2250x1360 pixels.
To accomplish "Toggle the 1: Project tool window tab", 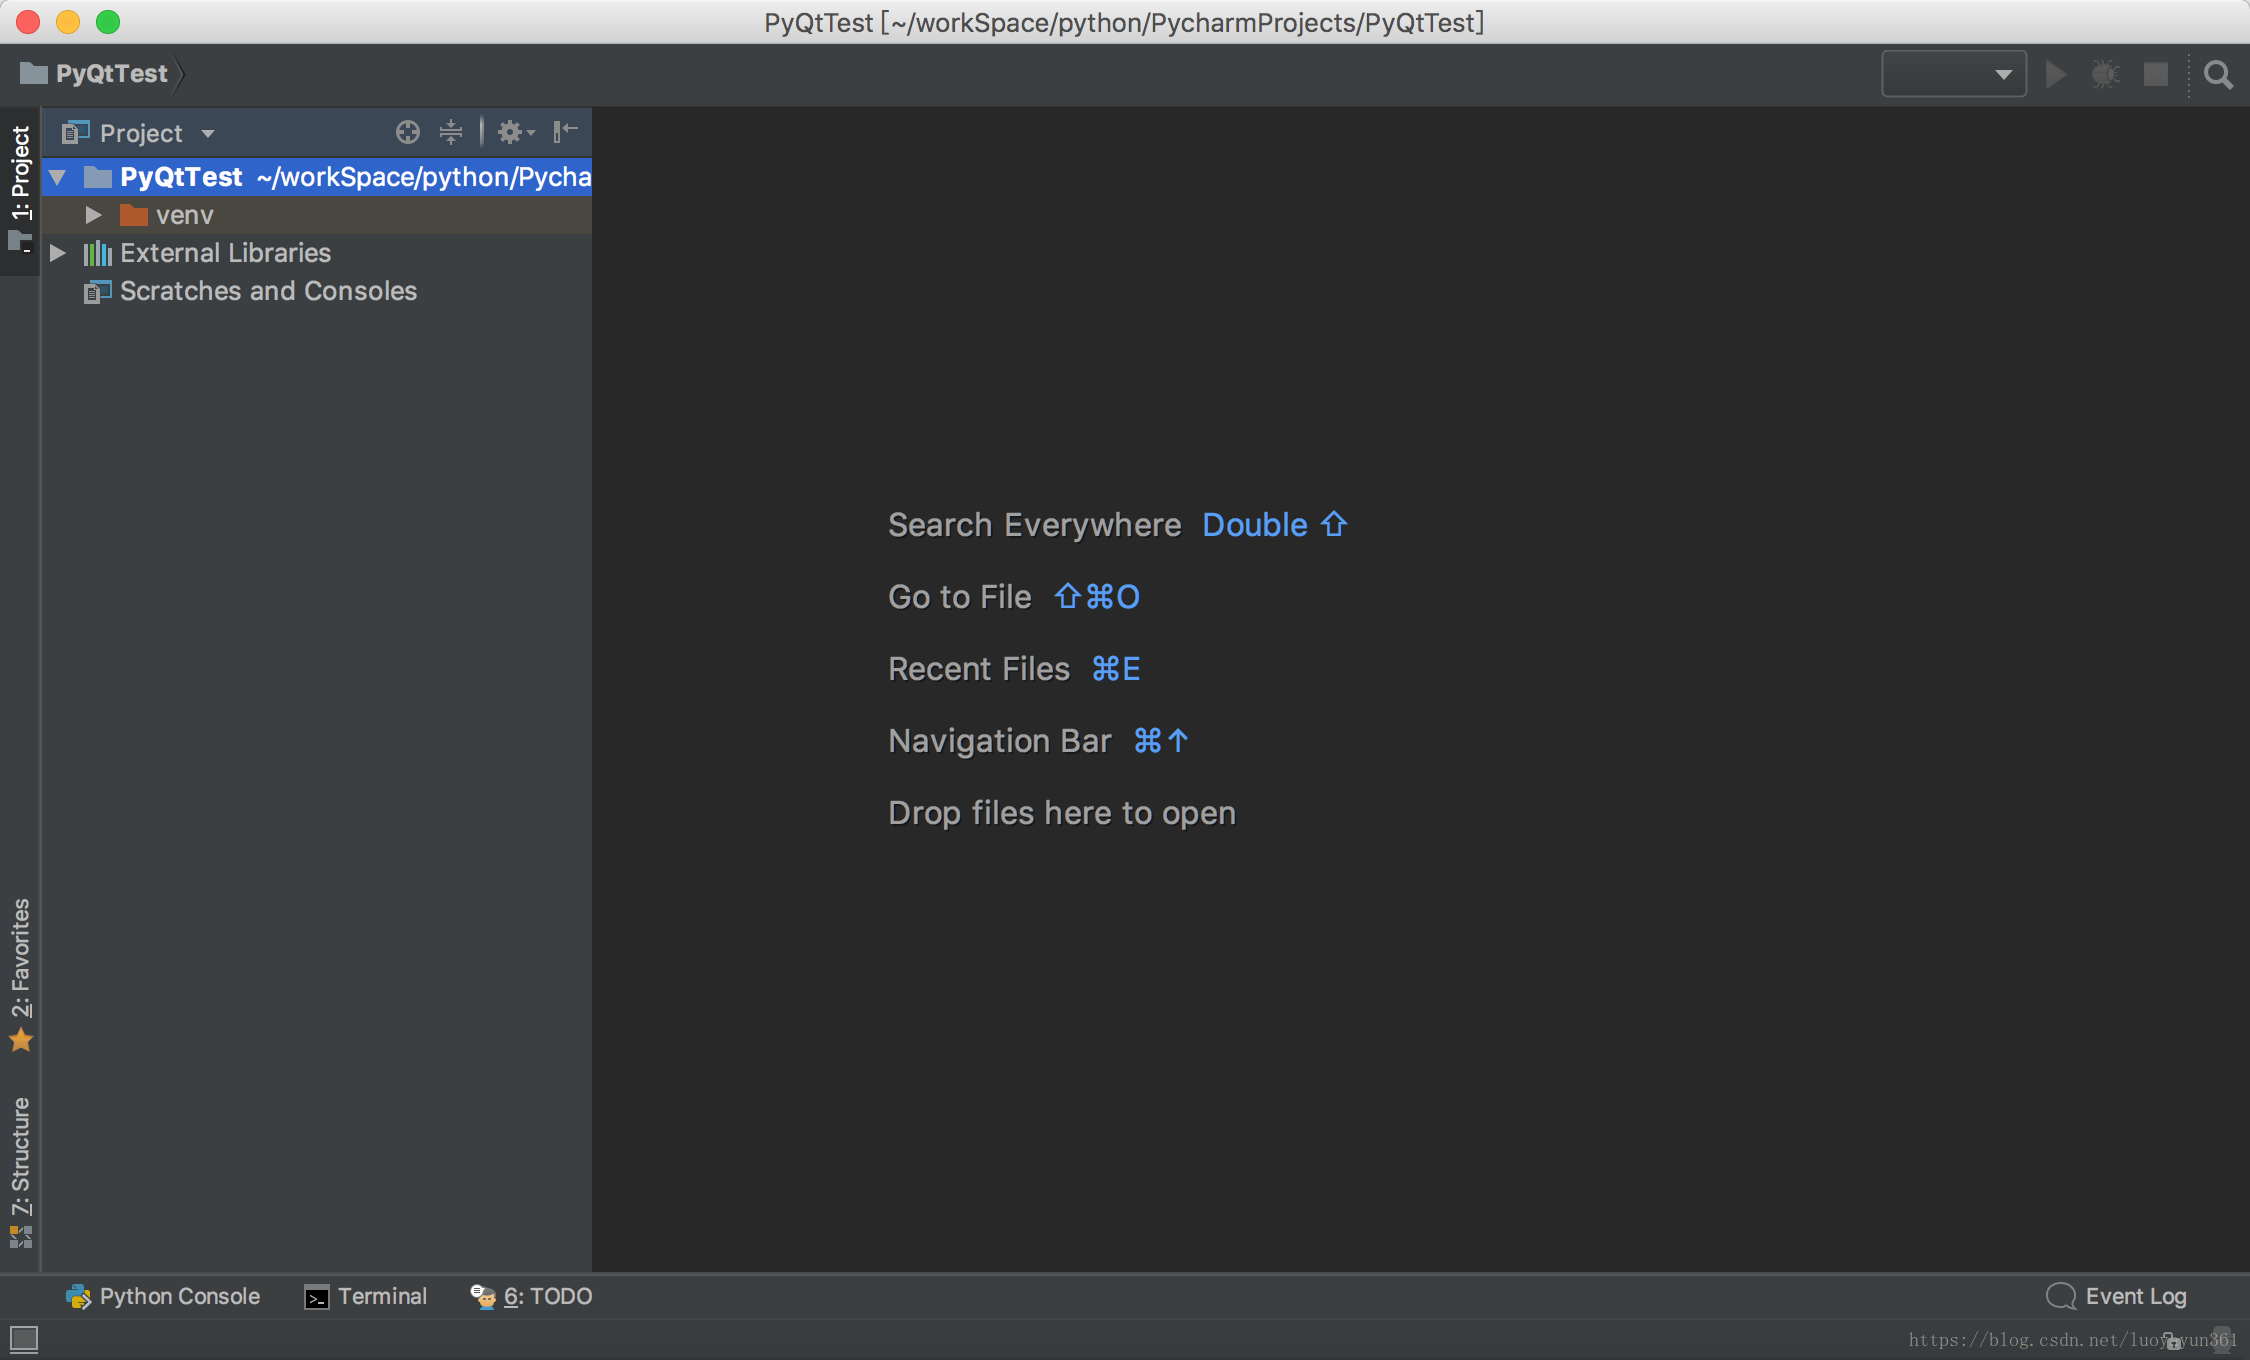I will [x=20, y=190].
